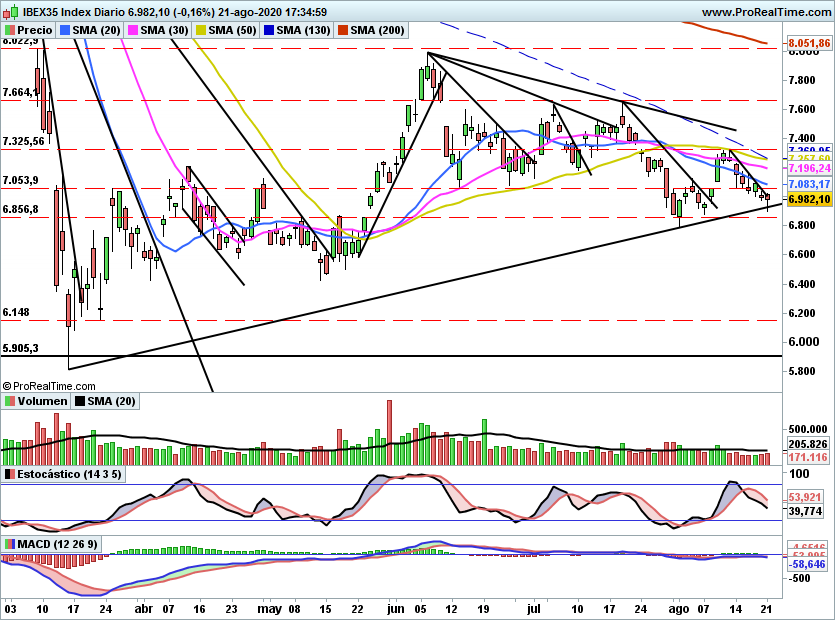Visit the www.ProRealTime.com link

click(766, 12)
